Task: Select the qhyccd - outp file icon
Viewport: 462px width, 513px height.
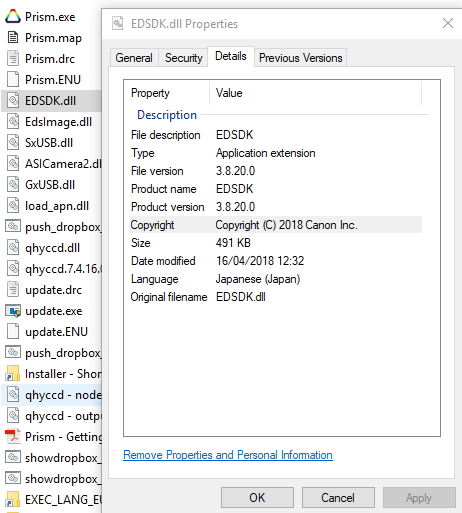Action: point(13,416)
